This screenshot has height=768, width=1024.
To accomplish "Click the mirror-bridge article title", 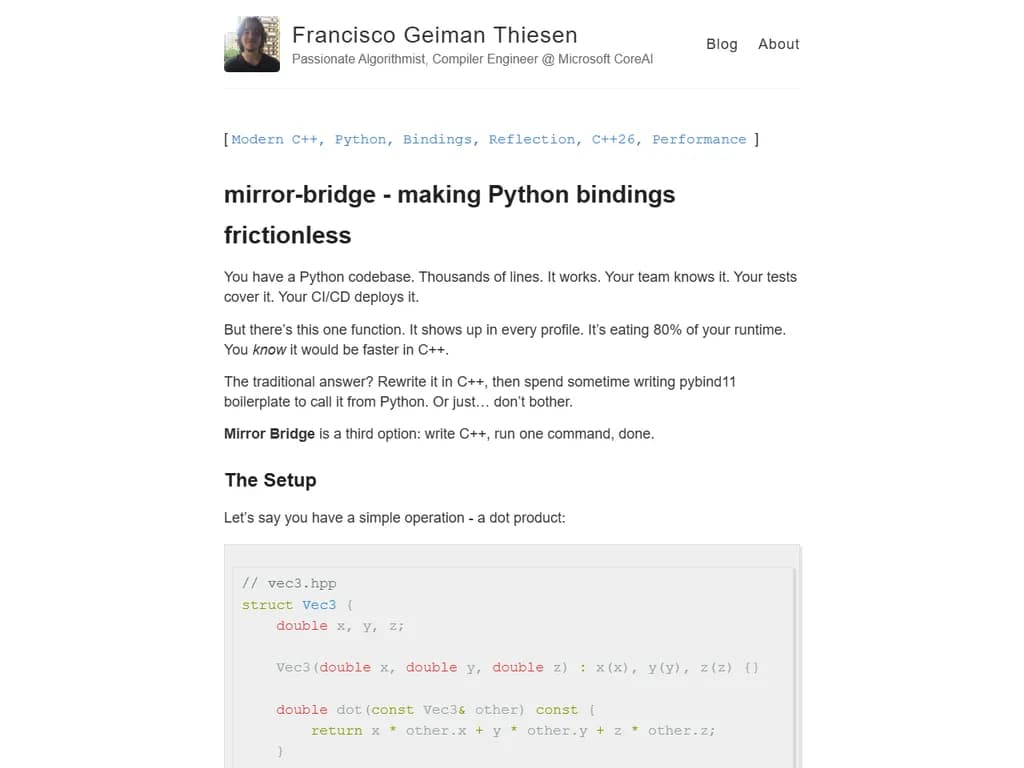I will coord(448,194).
